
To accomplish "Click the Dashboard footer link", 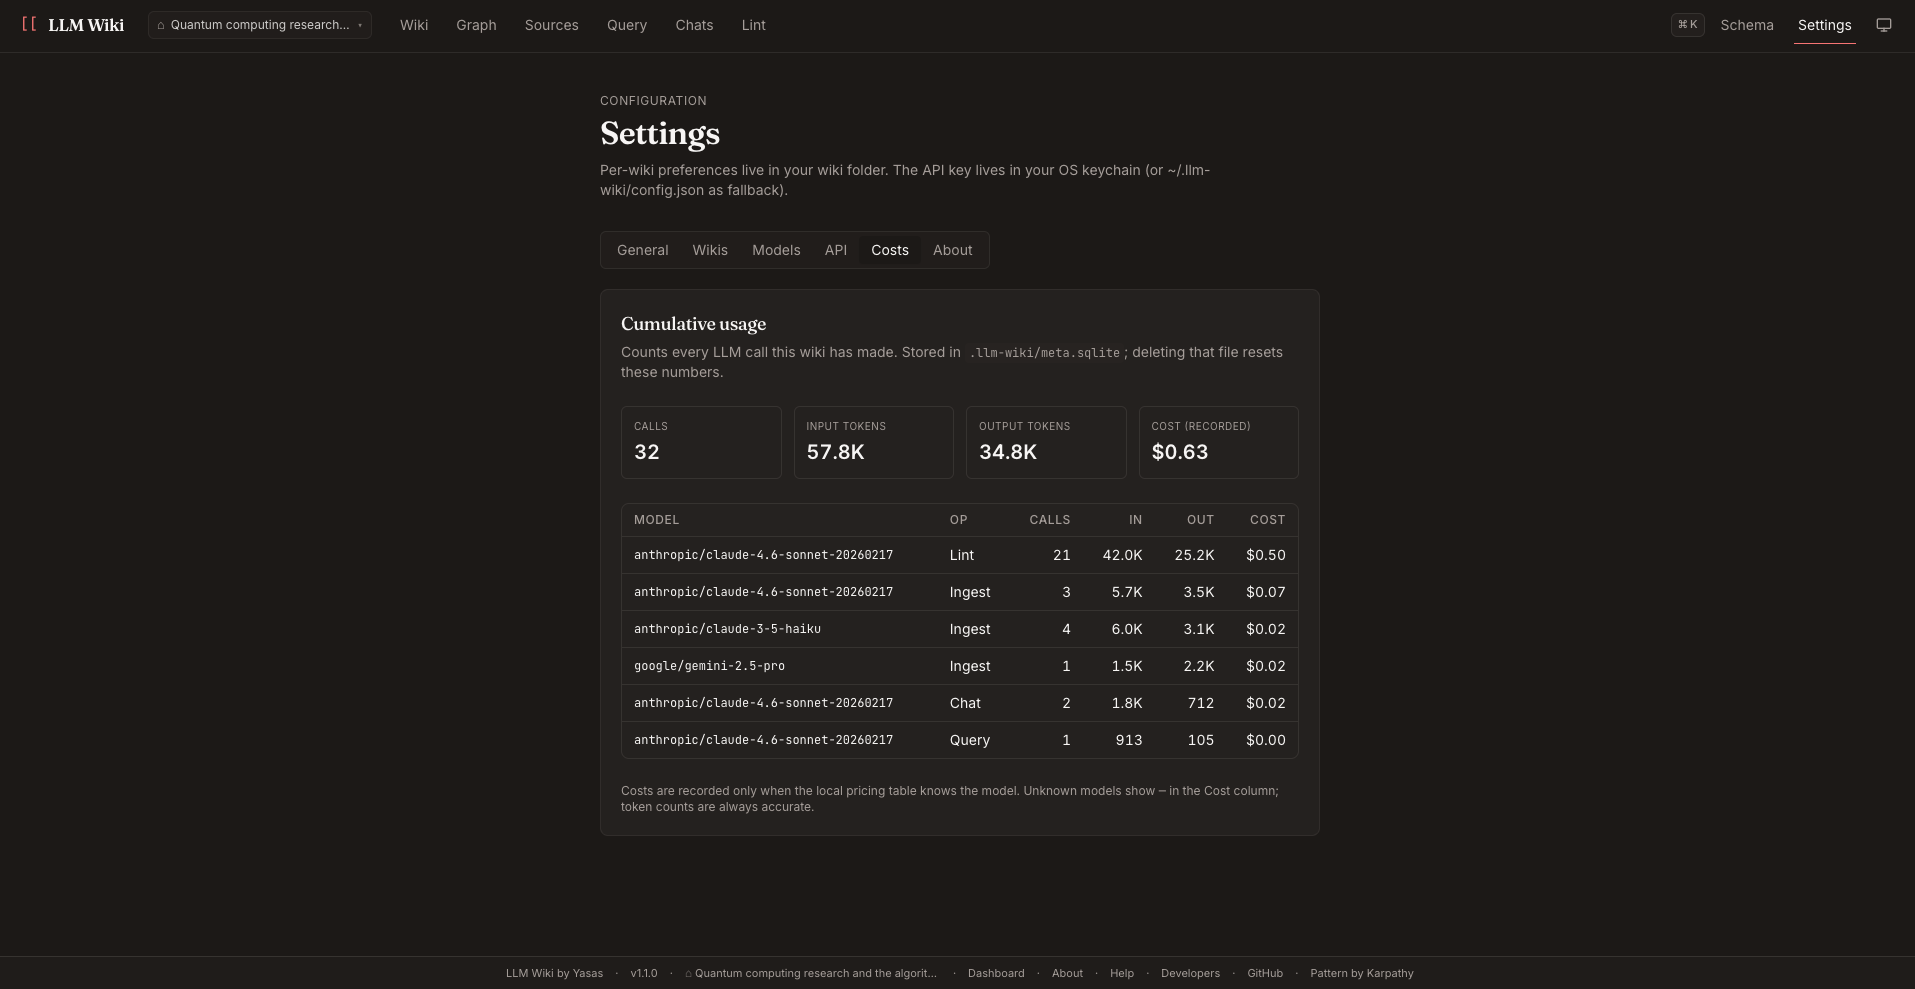I will point(996,973).
